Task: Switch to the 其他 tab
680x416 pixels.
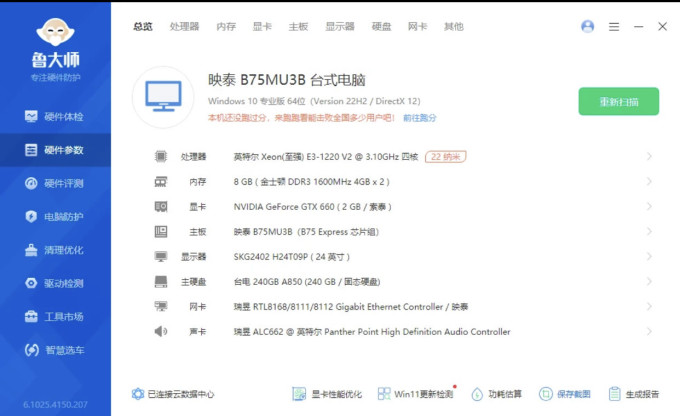Action: [x=454, y=27]
